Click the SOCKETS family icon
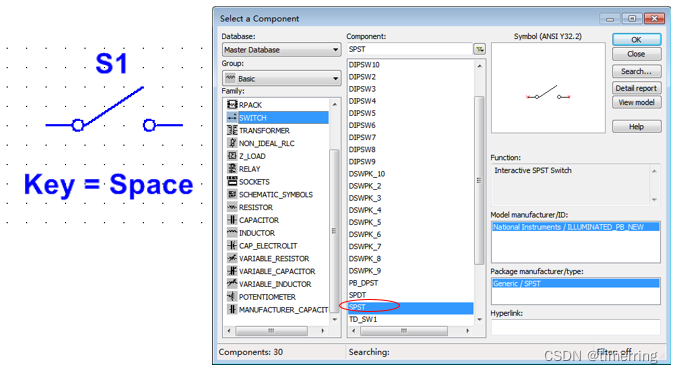This screenshot has height=373, width=673. (232, 181)
